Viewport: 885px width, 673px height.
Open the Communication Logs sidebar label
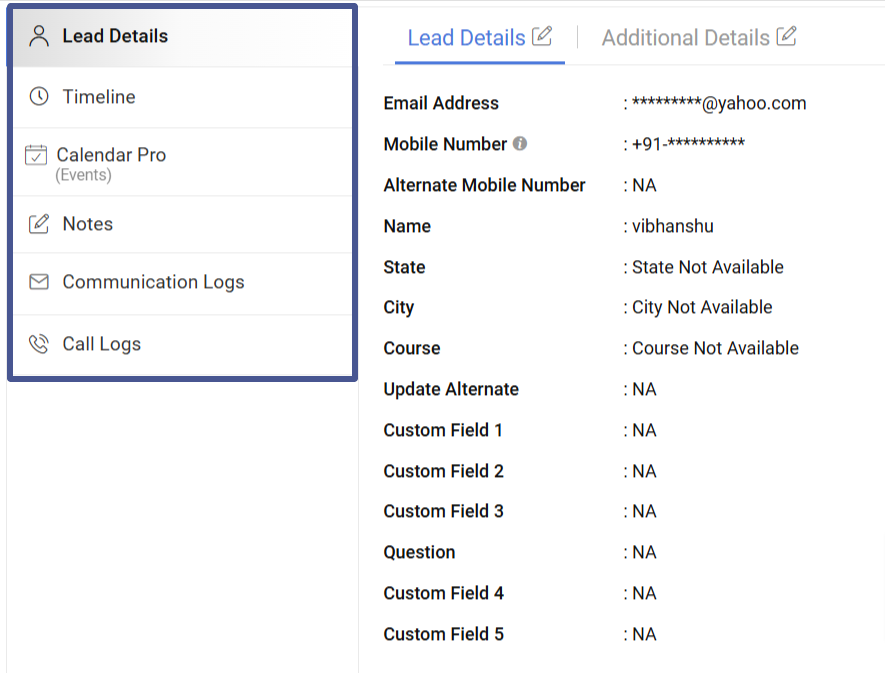pyautogui.click(x=153, y=282)
